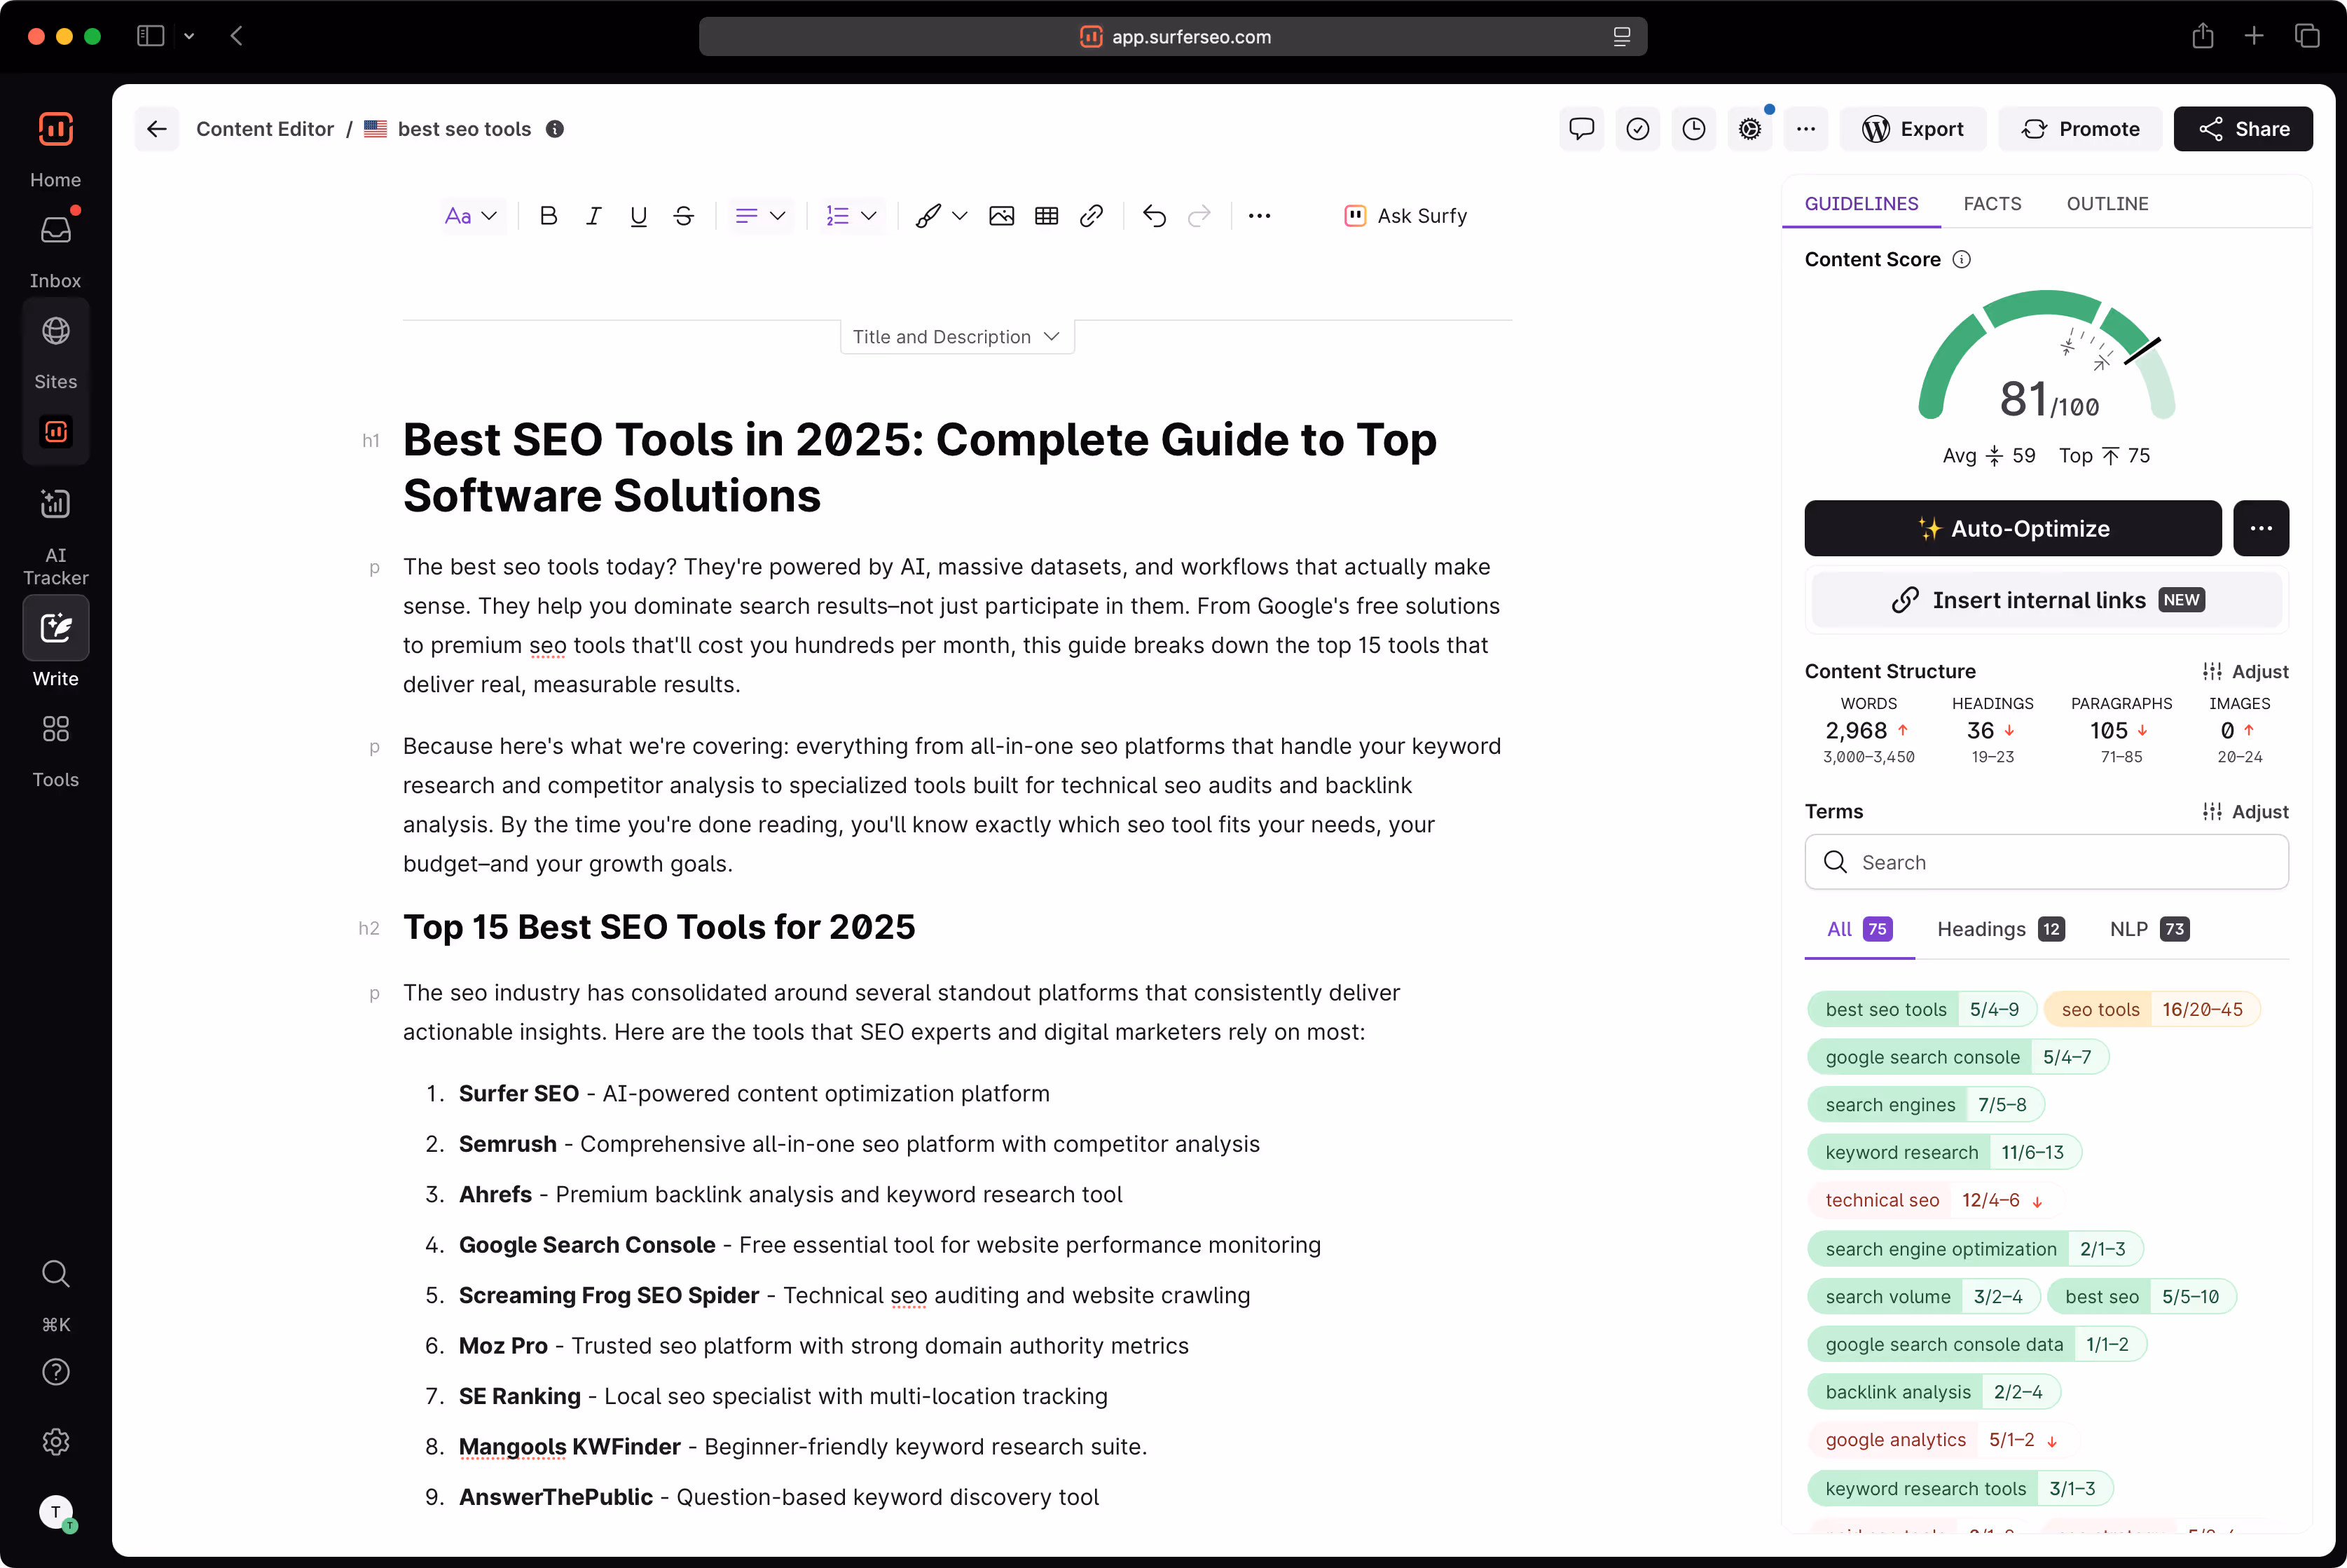Show info for best seo tools query
This screenshot has height=1568, width=2347.
(555, 129)
